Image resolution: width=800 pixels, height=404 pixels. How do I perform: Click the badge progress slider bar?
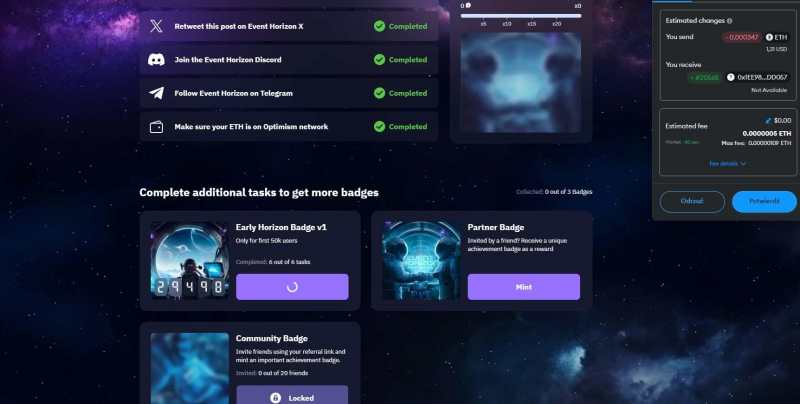520,16
